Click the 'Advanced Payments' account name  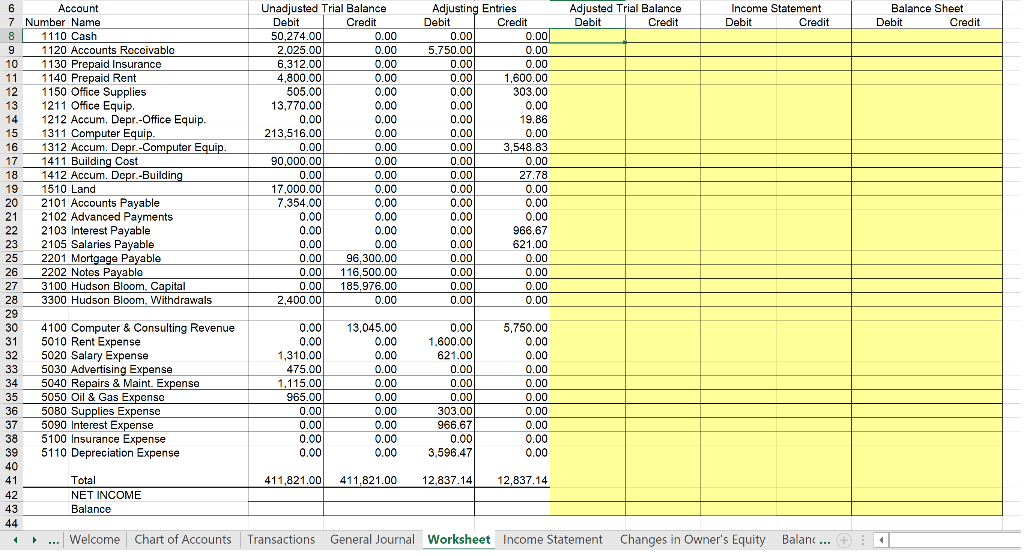tap(121, 216)
